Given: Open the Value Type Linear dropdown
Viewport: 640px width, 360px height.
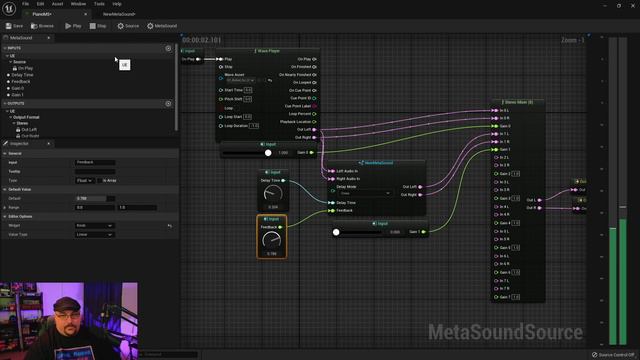Looking at the screenshot, I should coord(94,235).
